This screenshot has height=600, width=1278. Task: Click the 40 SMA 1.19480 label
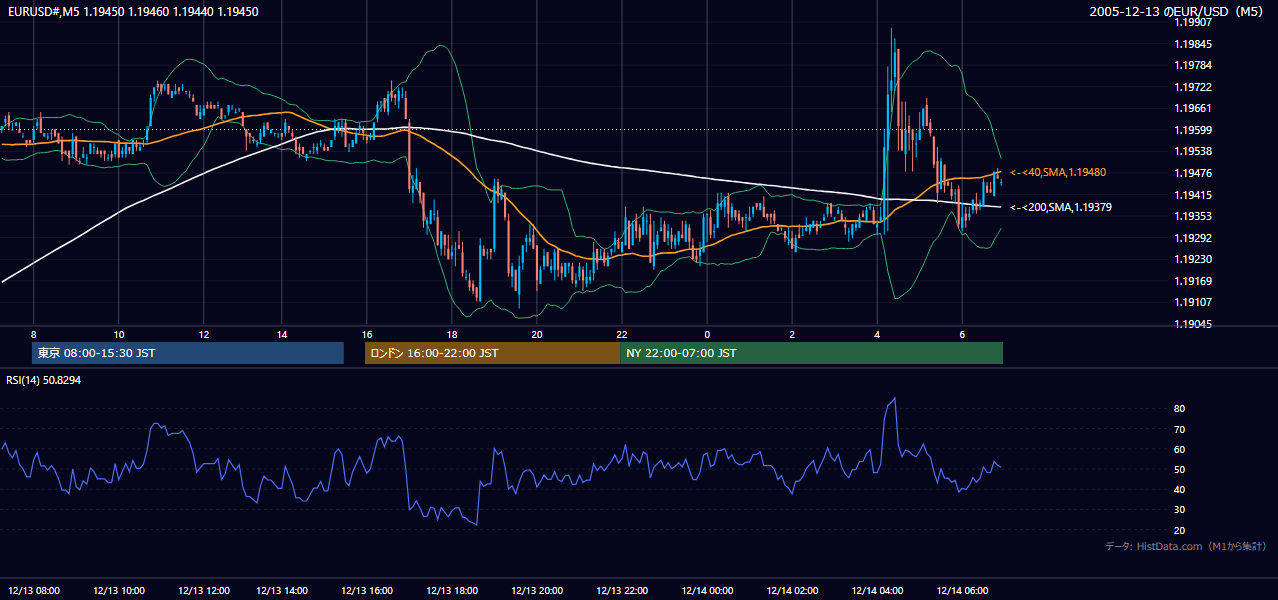click(1058, 173)
